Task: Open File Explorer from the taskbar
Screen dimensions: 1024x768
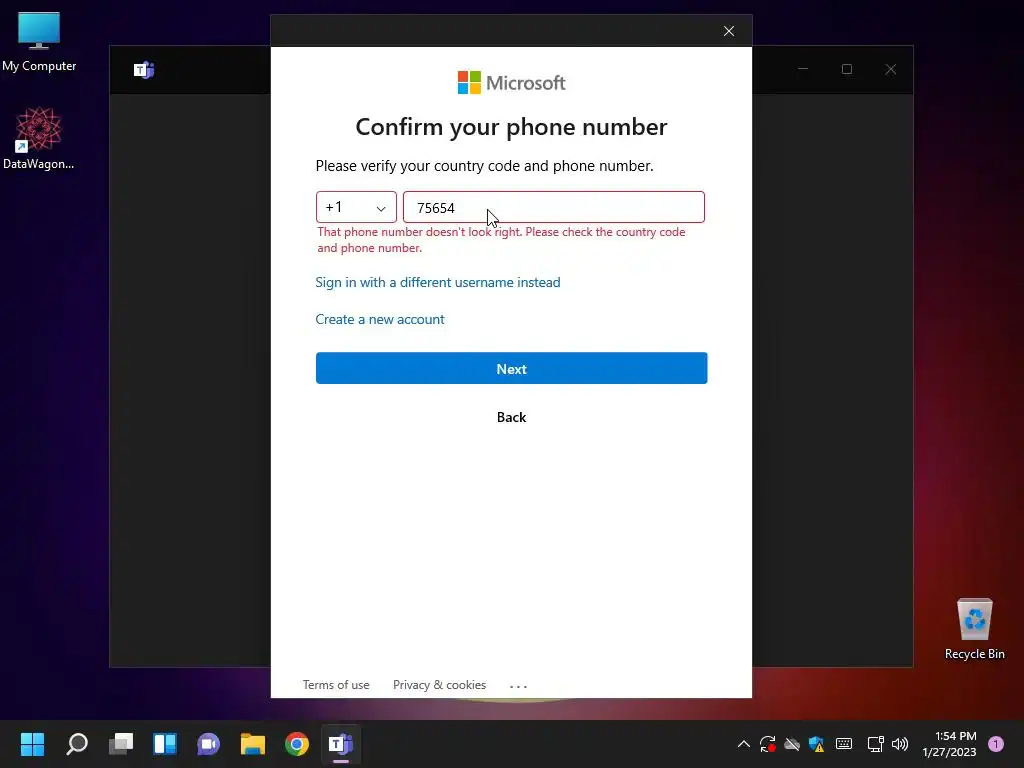Action: 253,744
